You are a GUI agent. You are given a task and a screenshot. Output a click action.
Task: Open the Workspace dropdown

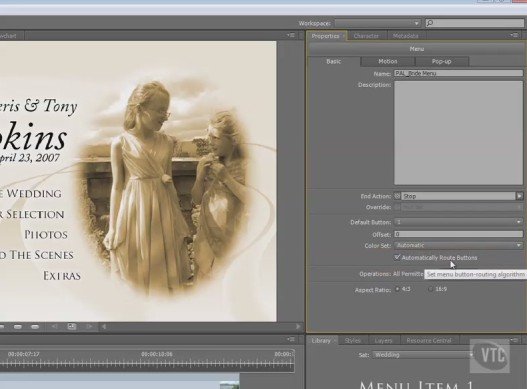pyautogui.click(x=378, y=23)
